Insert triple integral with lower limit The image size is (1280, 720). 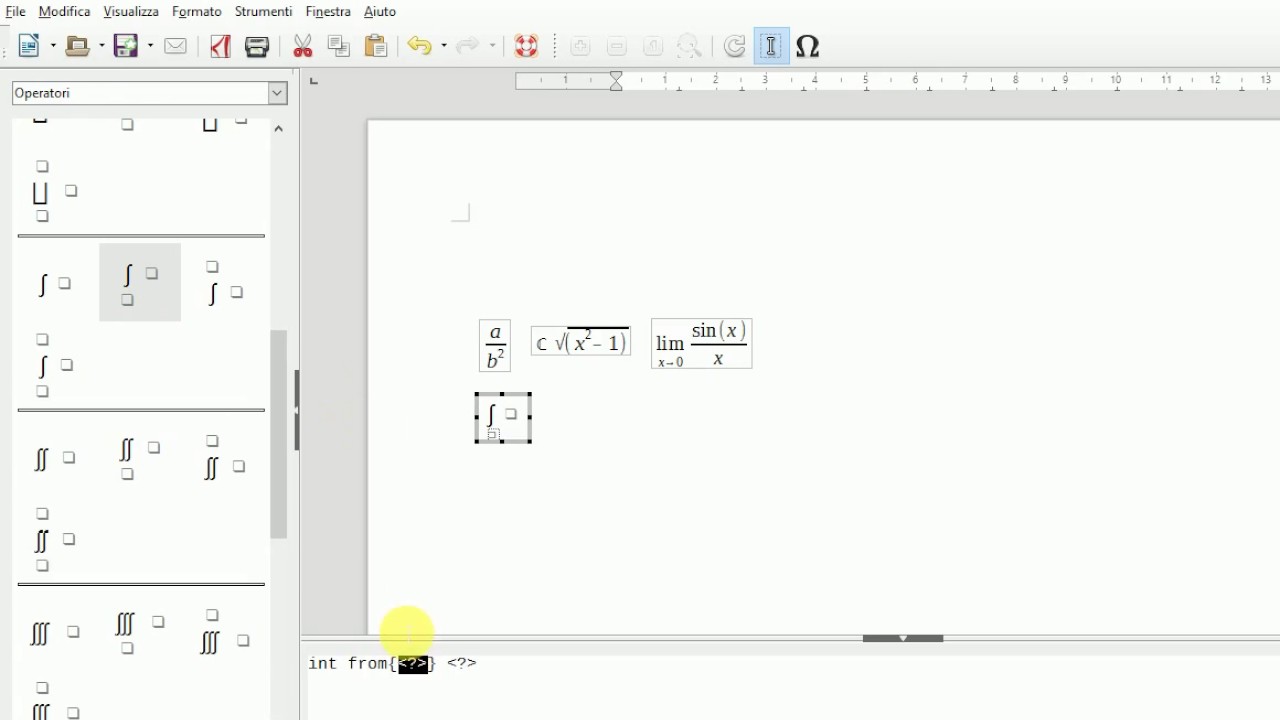[x=139, y=633]
